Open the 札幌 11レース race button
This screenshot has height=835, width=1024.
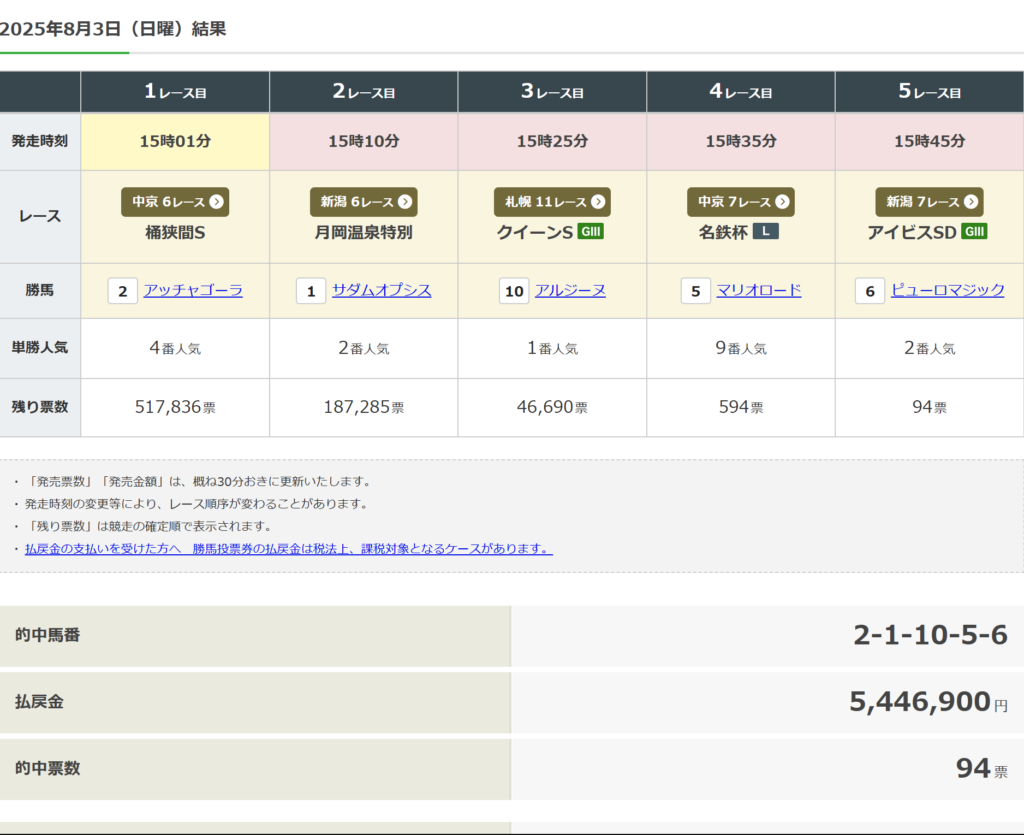point(552,202)
